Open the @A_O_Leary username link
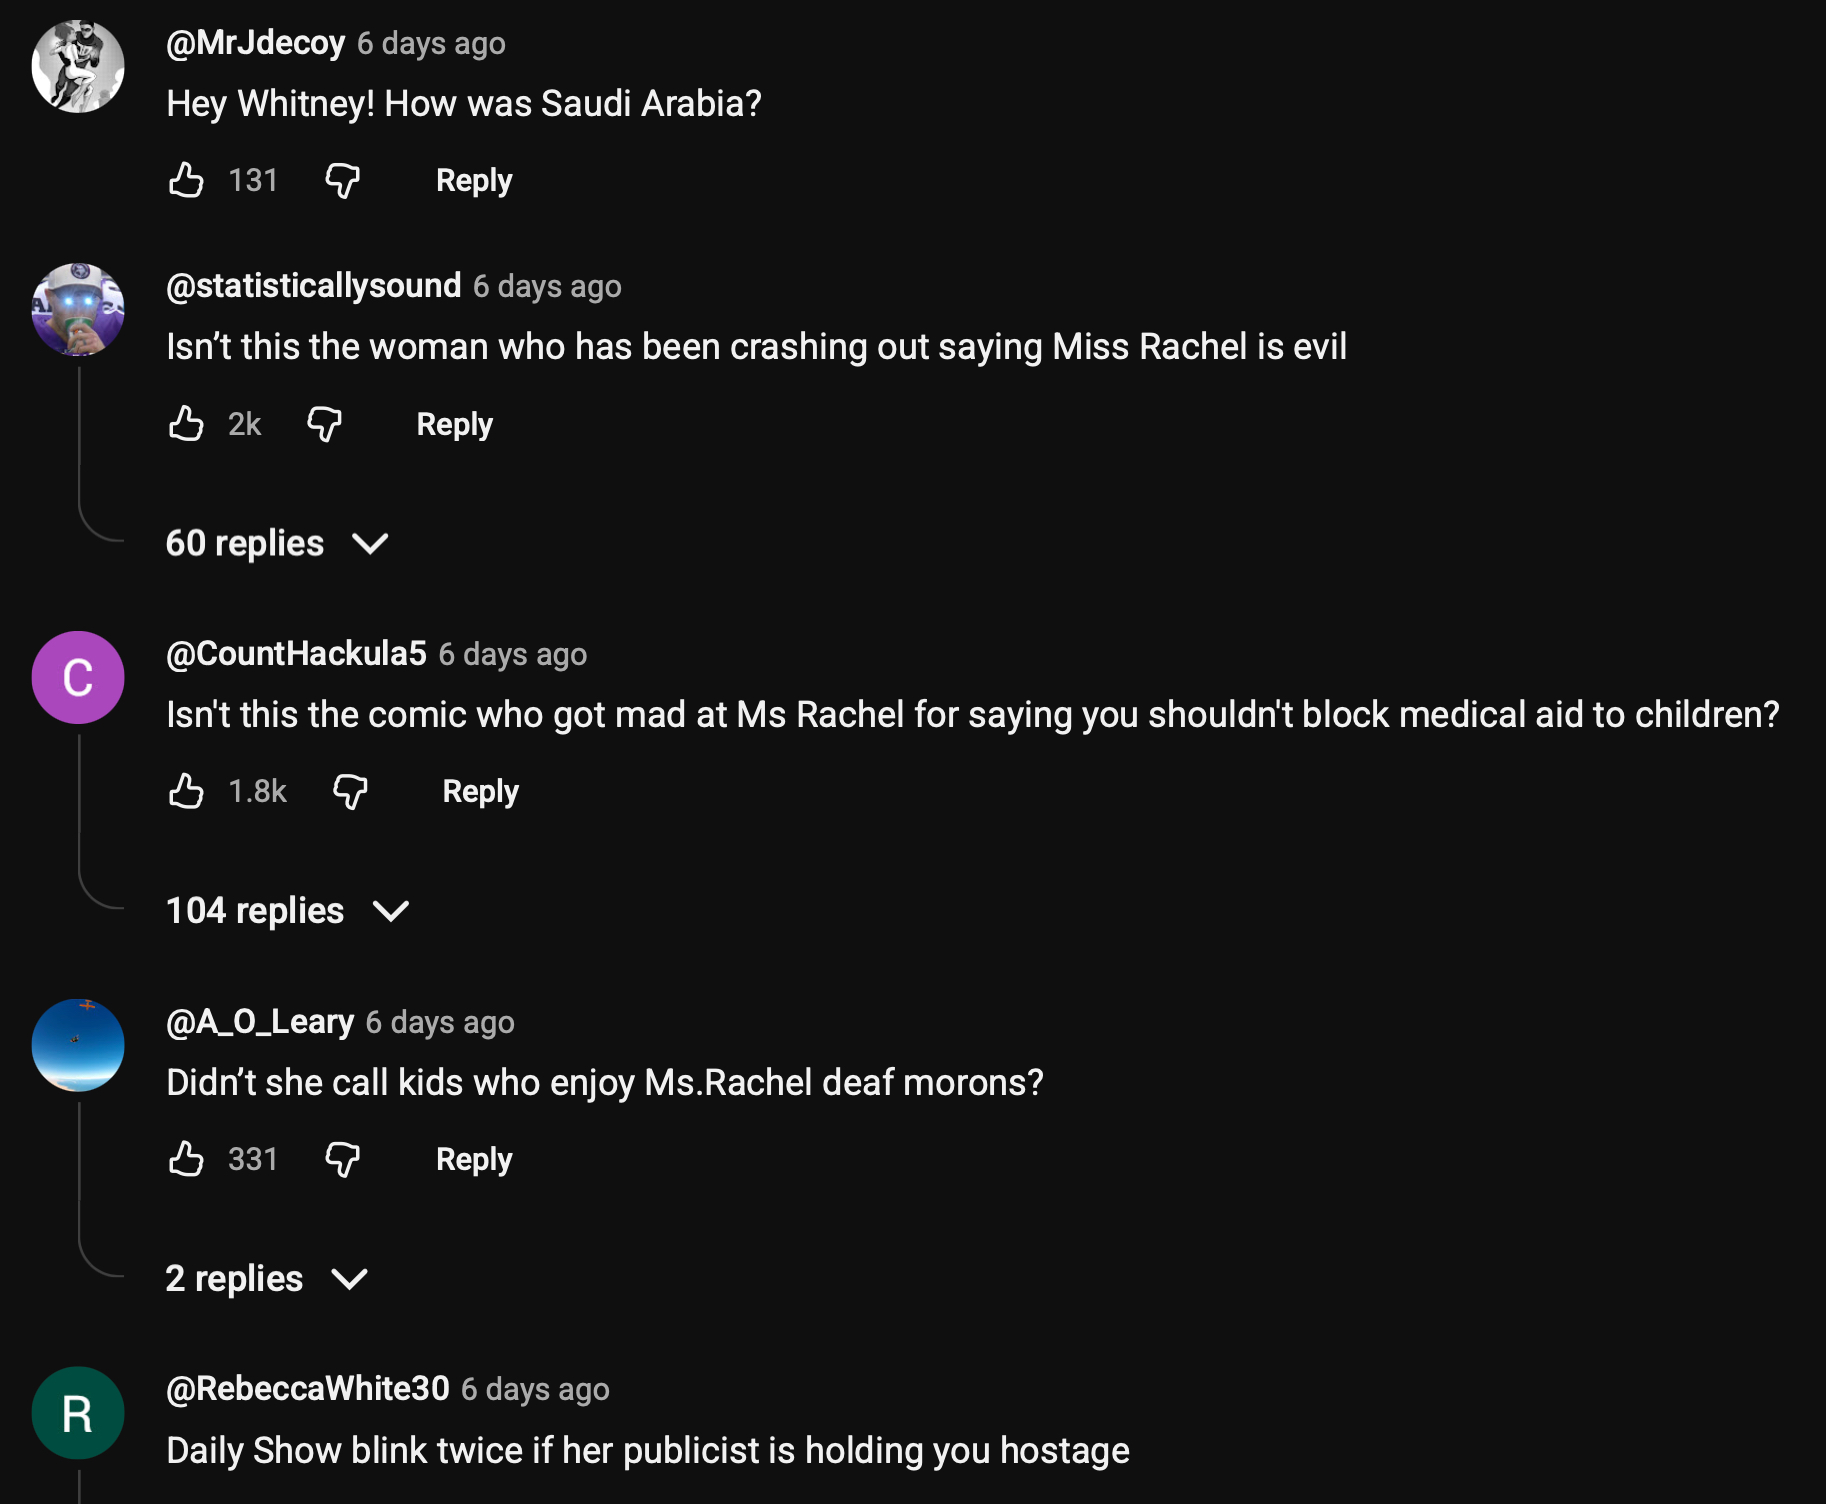Viewport: 1826px width, 1504px height. (x=260, y=1021)
